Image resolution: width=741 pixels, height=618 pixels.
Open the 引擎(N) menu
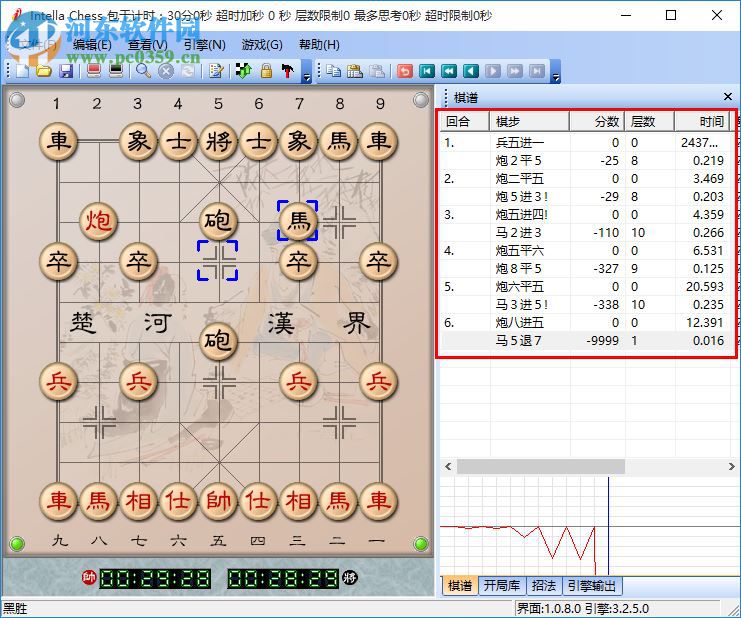coord(205,45)
